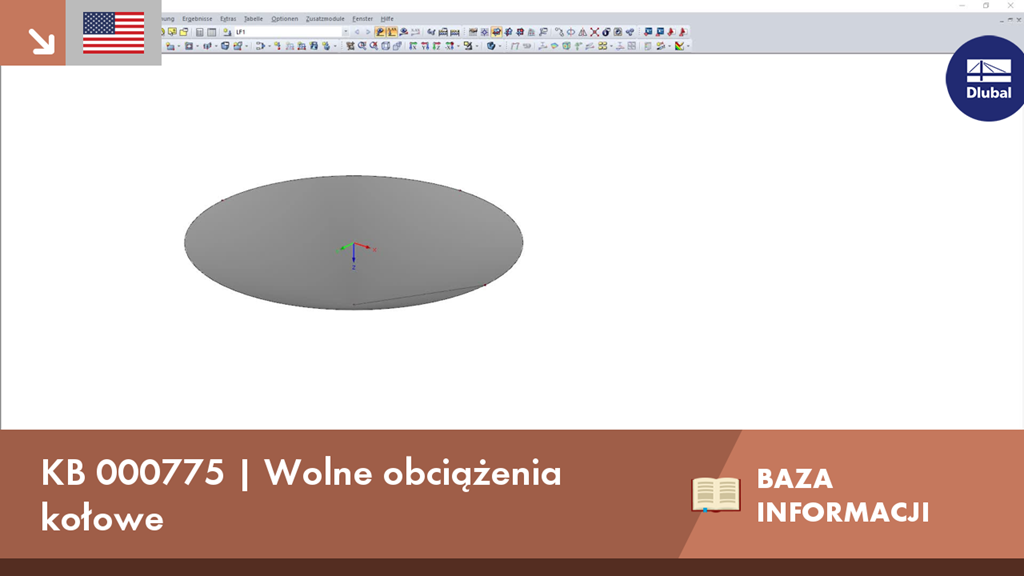
Task: Toggle the faded result-values icon after show-results
Action: [x=416, y=32]
